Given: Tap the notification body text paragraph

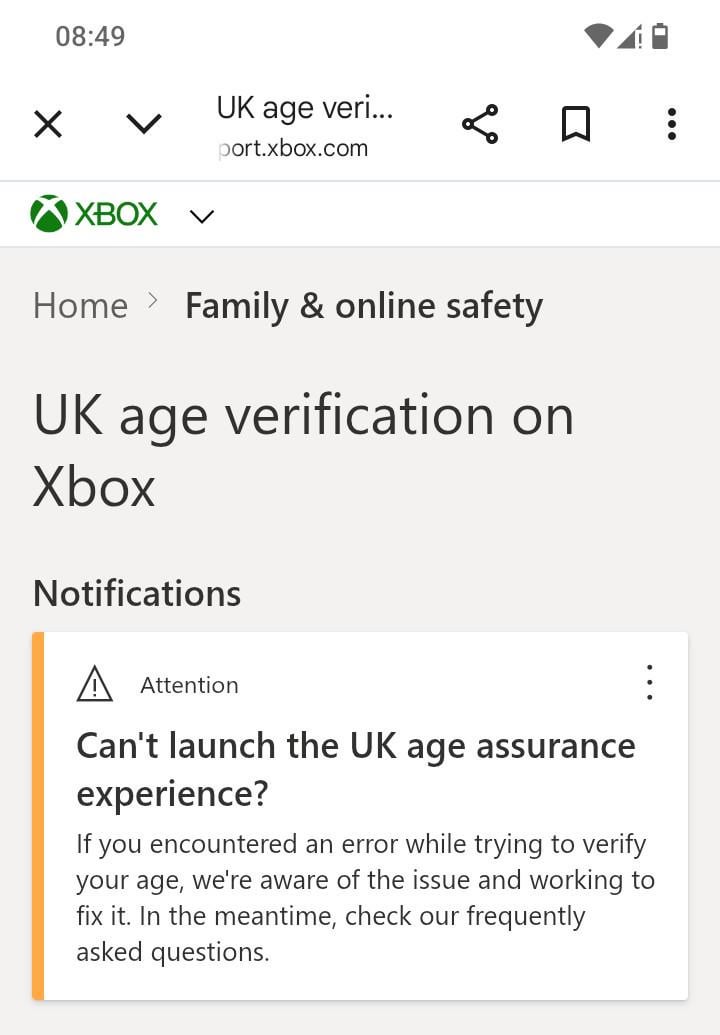Looking at the screenshot, I should pos(365,898).
